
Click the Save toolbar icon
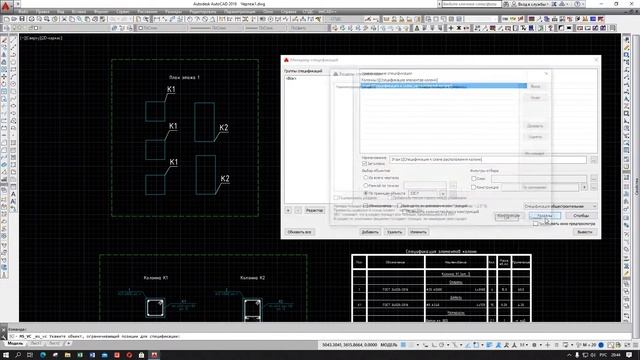pos(22,19)
